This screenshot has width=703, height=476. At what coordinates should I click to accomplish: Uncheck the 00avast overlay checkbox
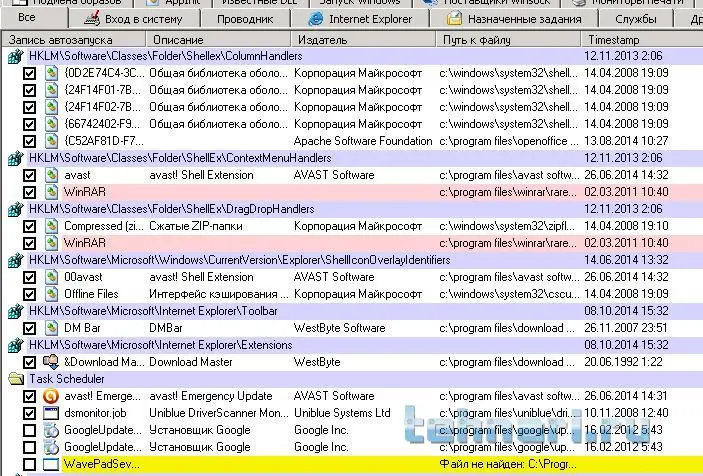click(x=30, y=277)
